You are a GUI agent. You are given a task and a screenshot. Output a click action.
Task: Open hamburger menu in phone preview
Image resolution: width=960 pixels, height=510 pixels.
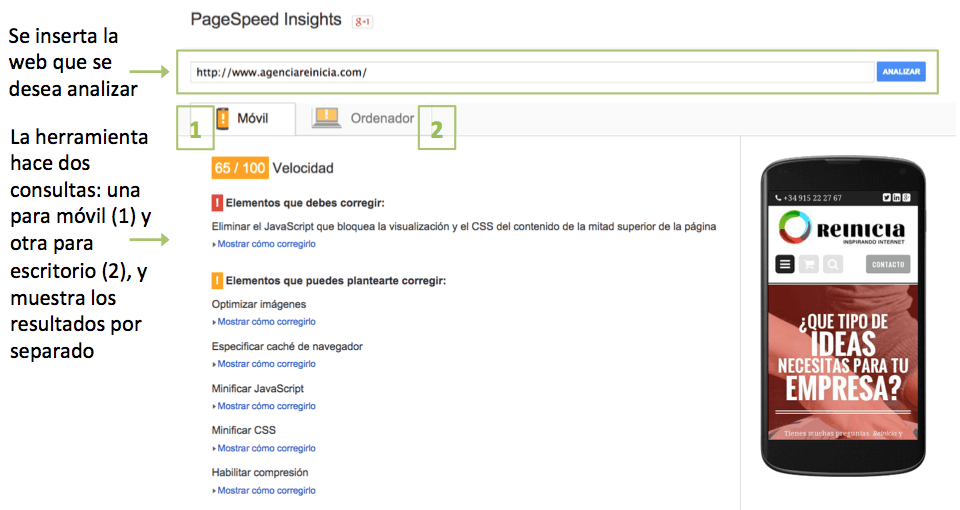pyautogui.click(x=786, y=264)
